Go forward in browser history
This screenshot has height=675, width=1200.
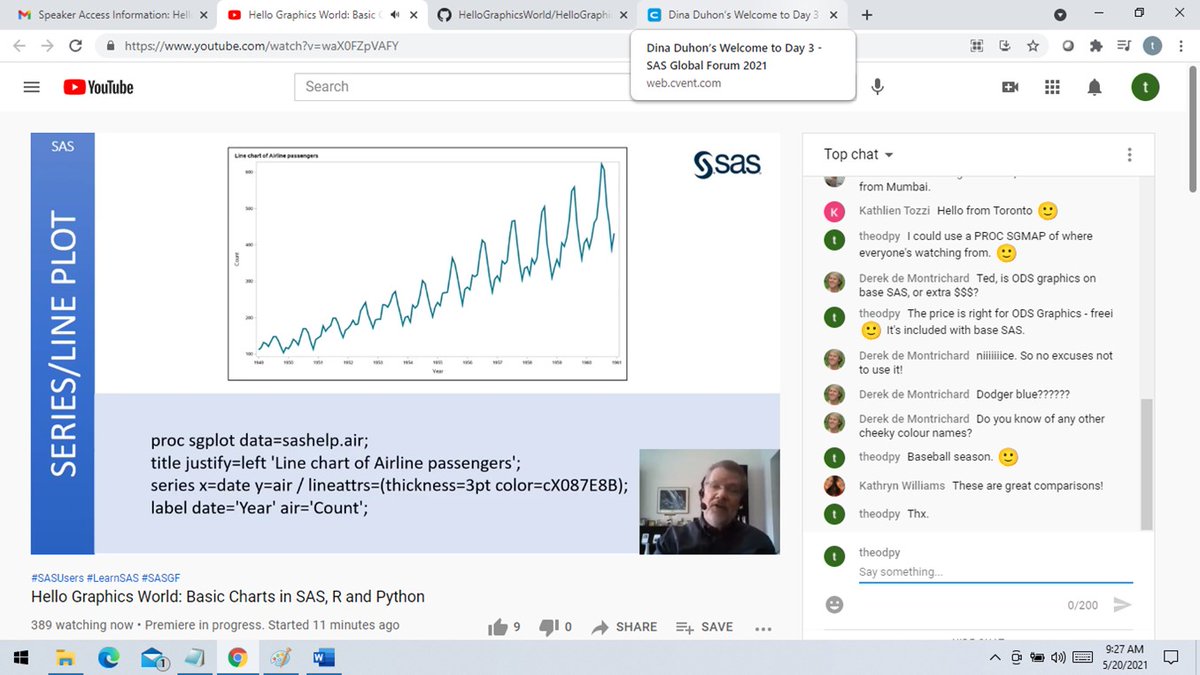47,46
